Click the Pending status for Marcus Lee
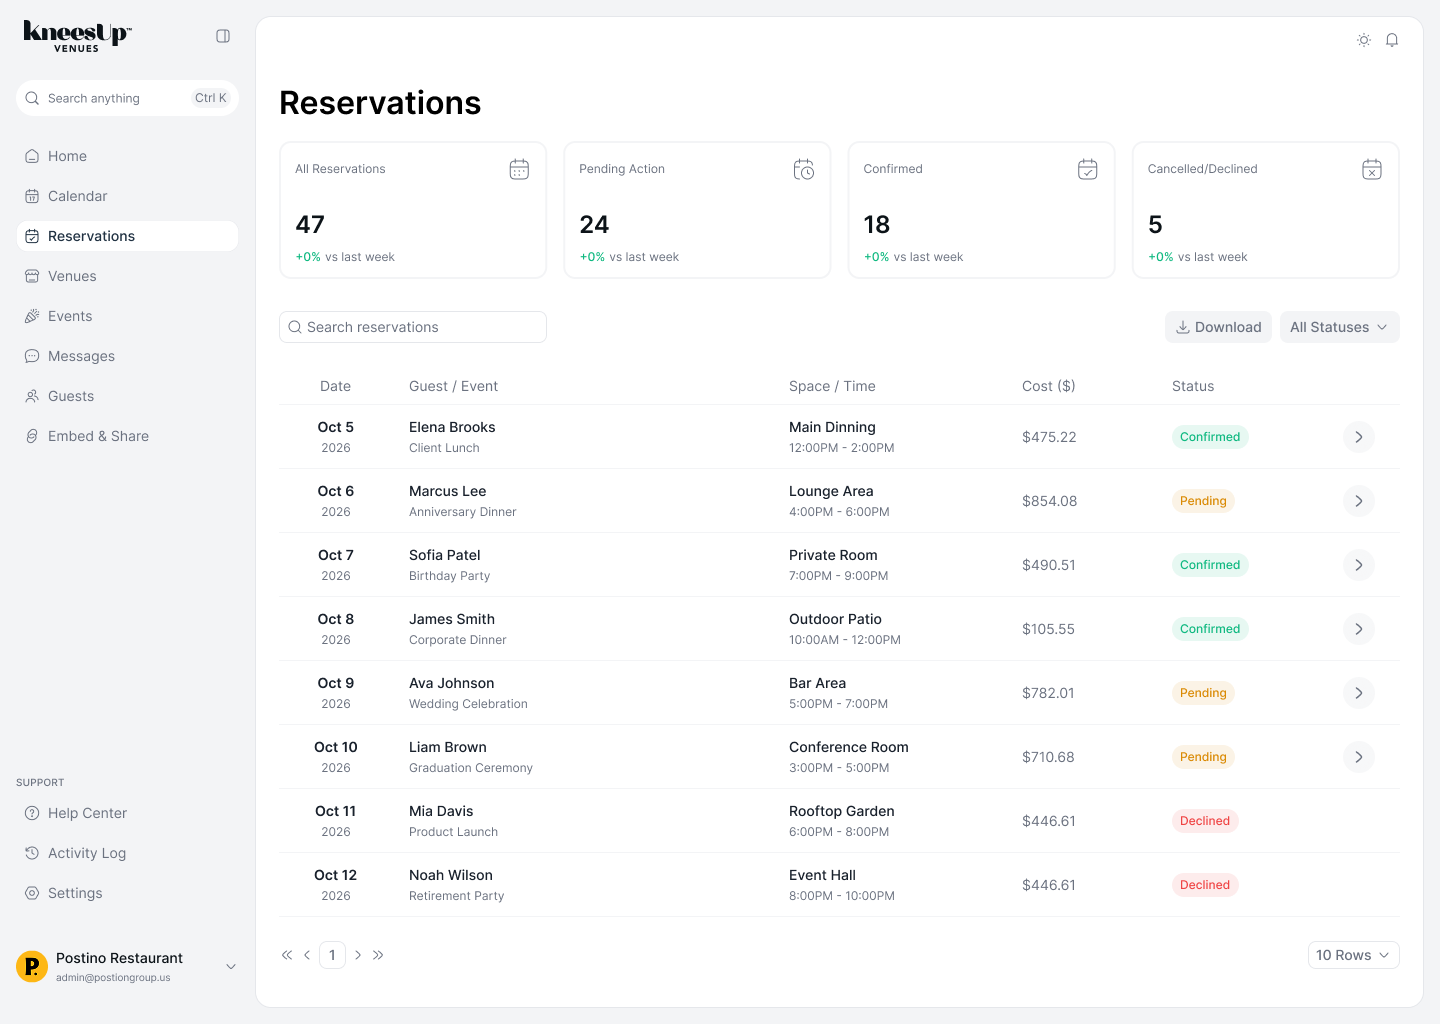This screenshot has height=1024, width=1440. (x=1203, y=501)
